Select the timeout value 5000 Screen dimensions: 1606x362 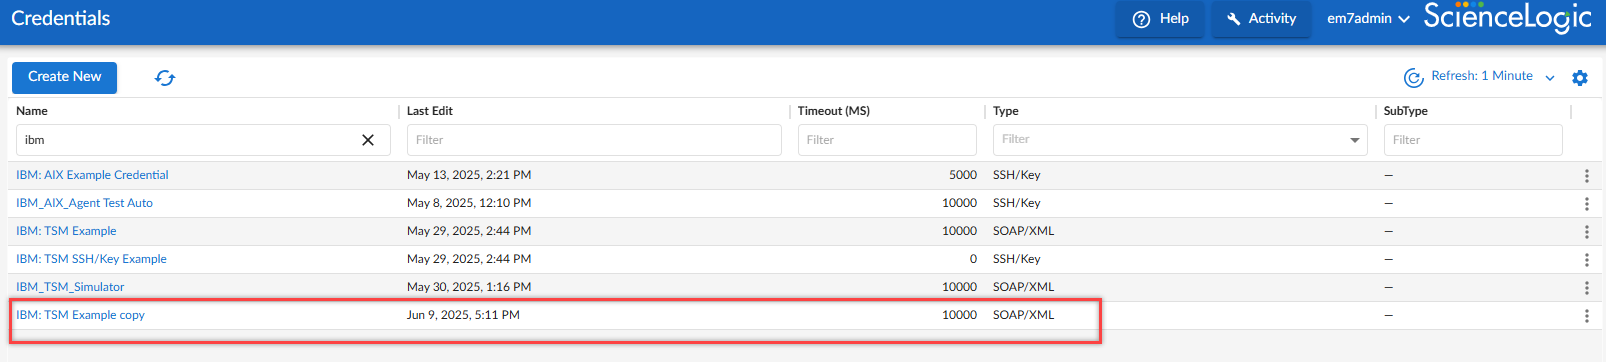point(963,175)
